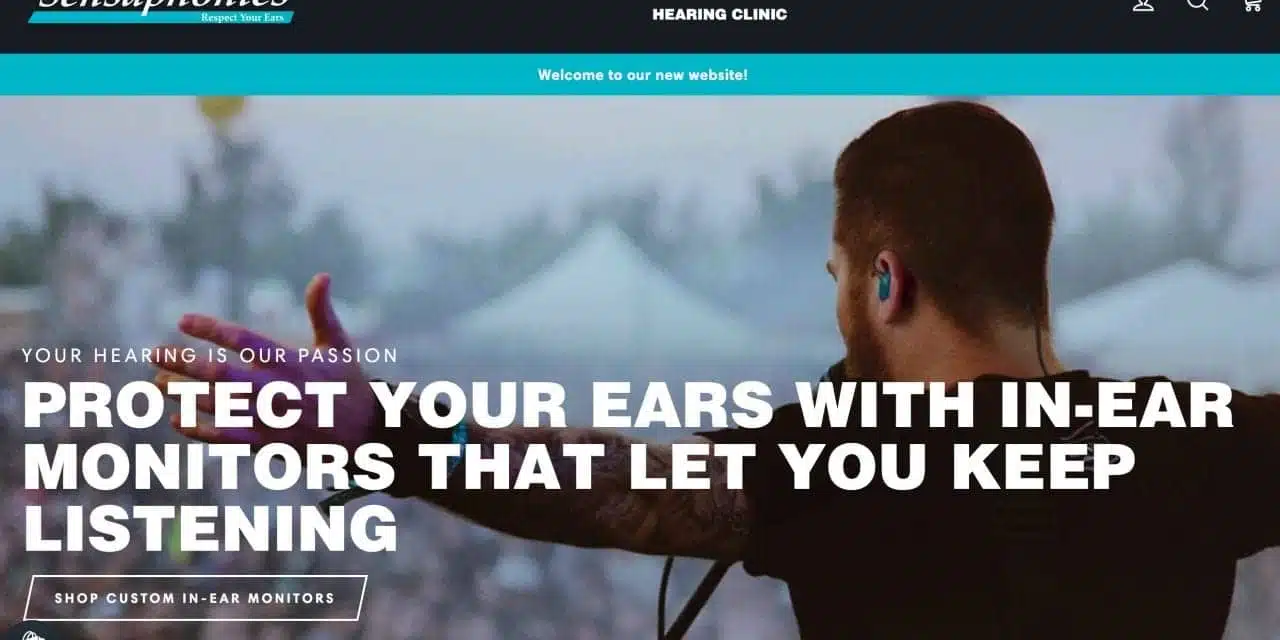Select the 'Your Hearing Is Our Passion' subheading
The height and width of the screenshot is (640, 1280).
[210, 355]
